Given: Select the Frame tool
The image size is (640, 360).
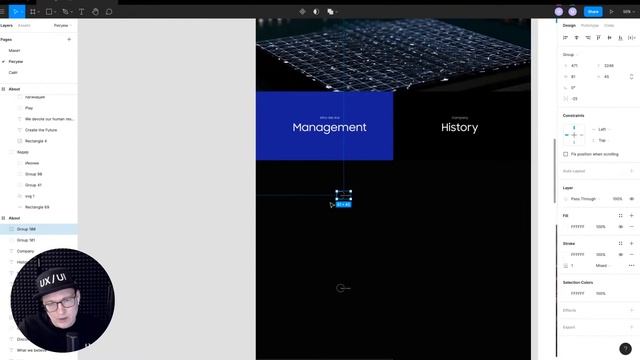Looking at the screenshot, I should pos(33,12).
